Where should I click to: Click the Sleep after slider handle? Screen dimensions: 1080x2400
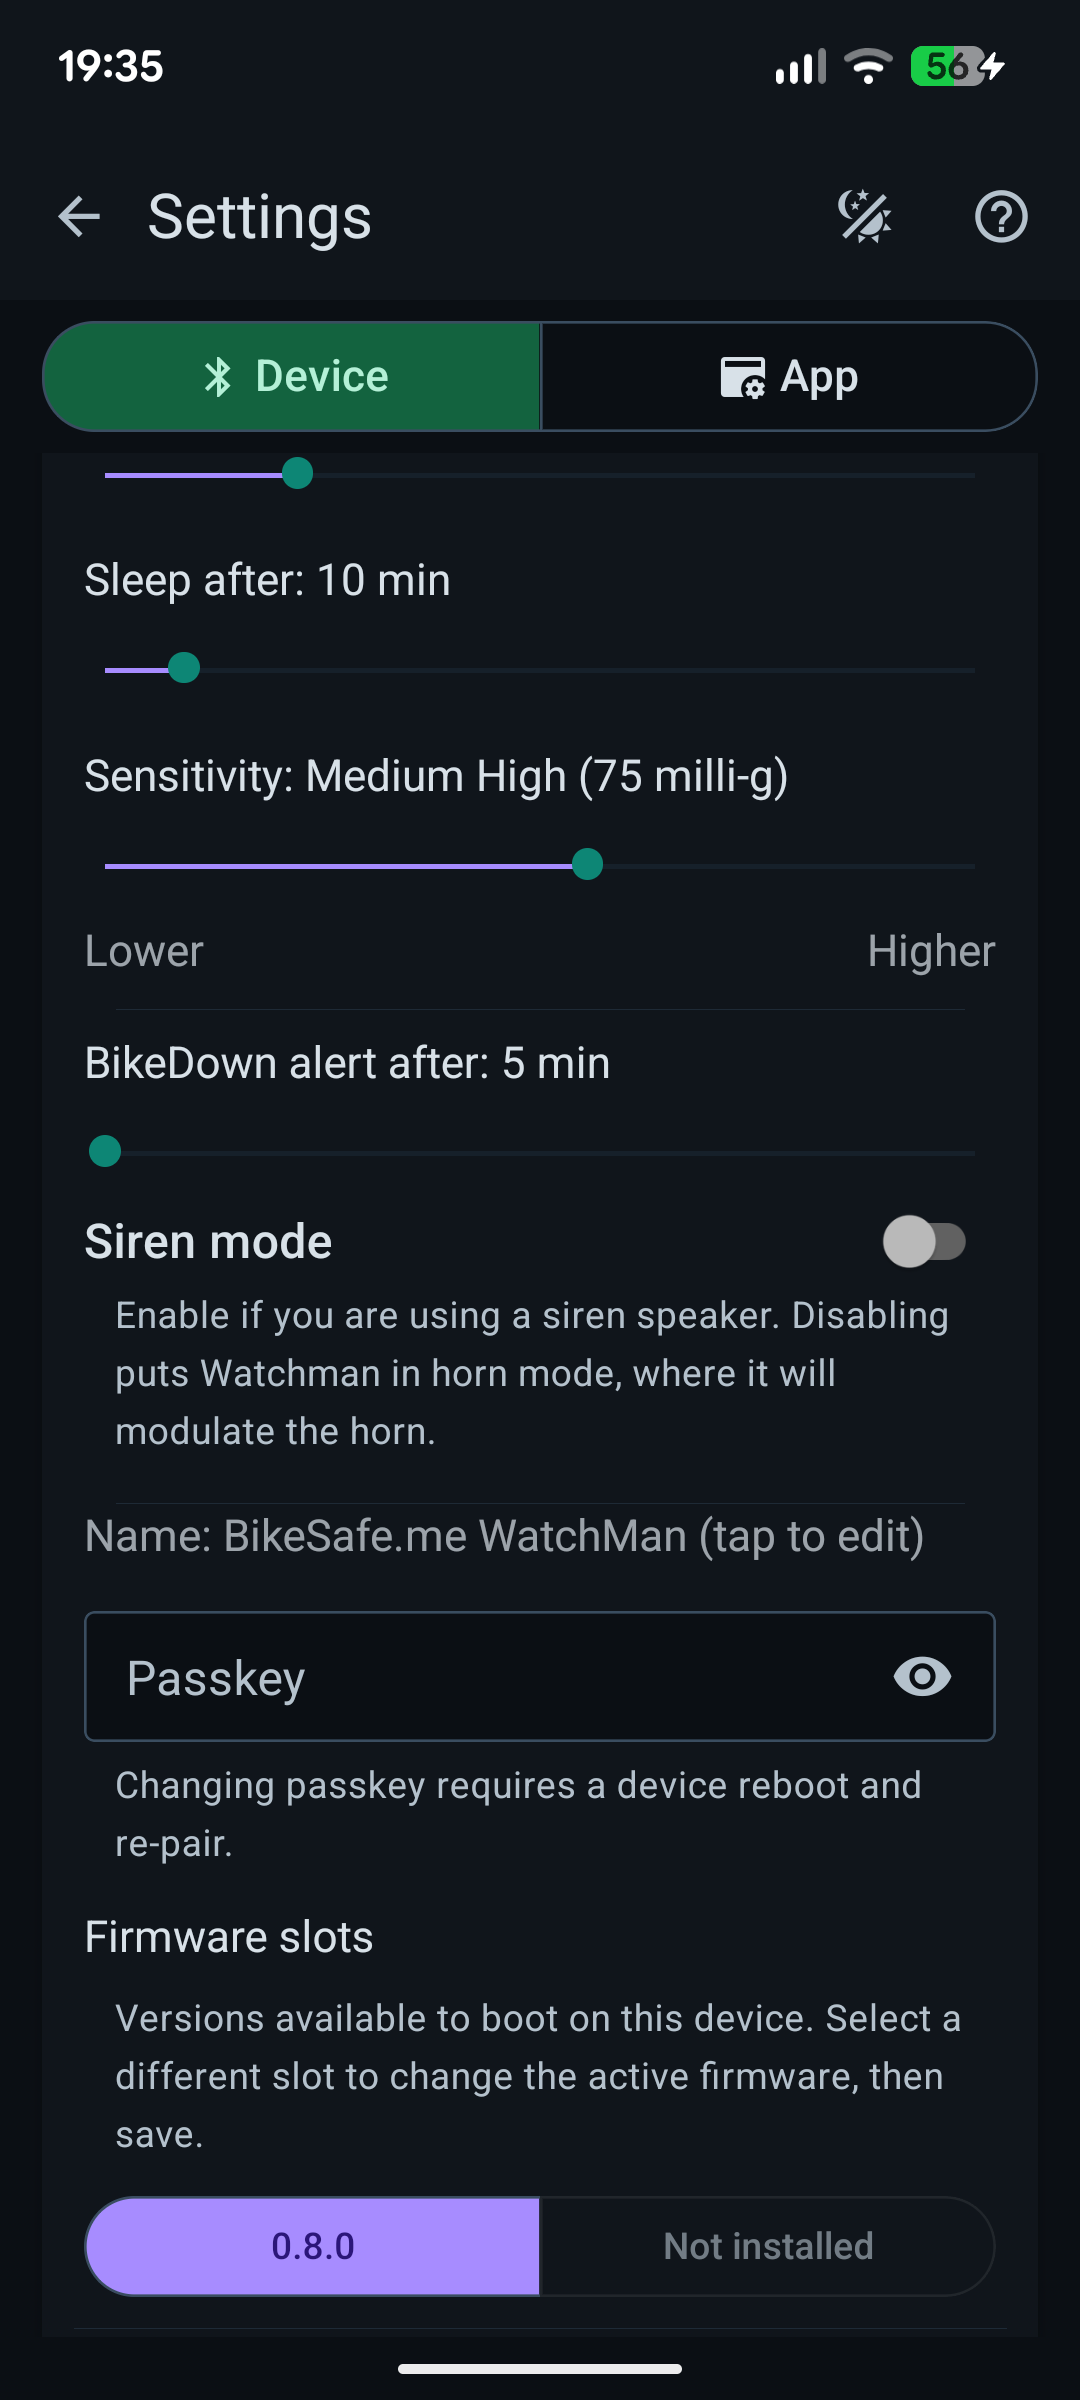click(x=184, y=668)
